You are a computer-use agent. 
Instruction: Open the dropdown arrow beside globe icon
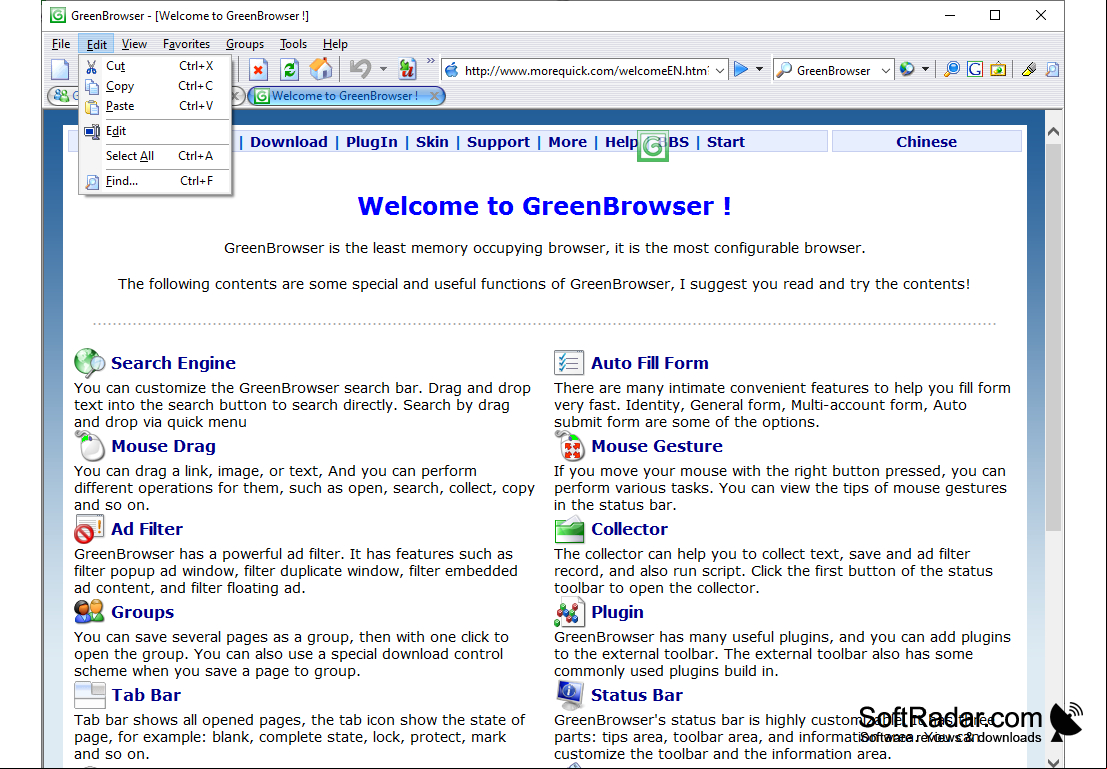pyautogui.click(x=925, y=69)
